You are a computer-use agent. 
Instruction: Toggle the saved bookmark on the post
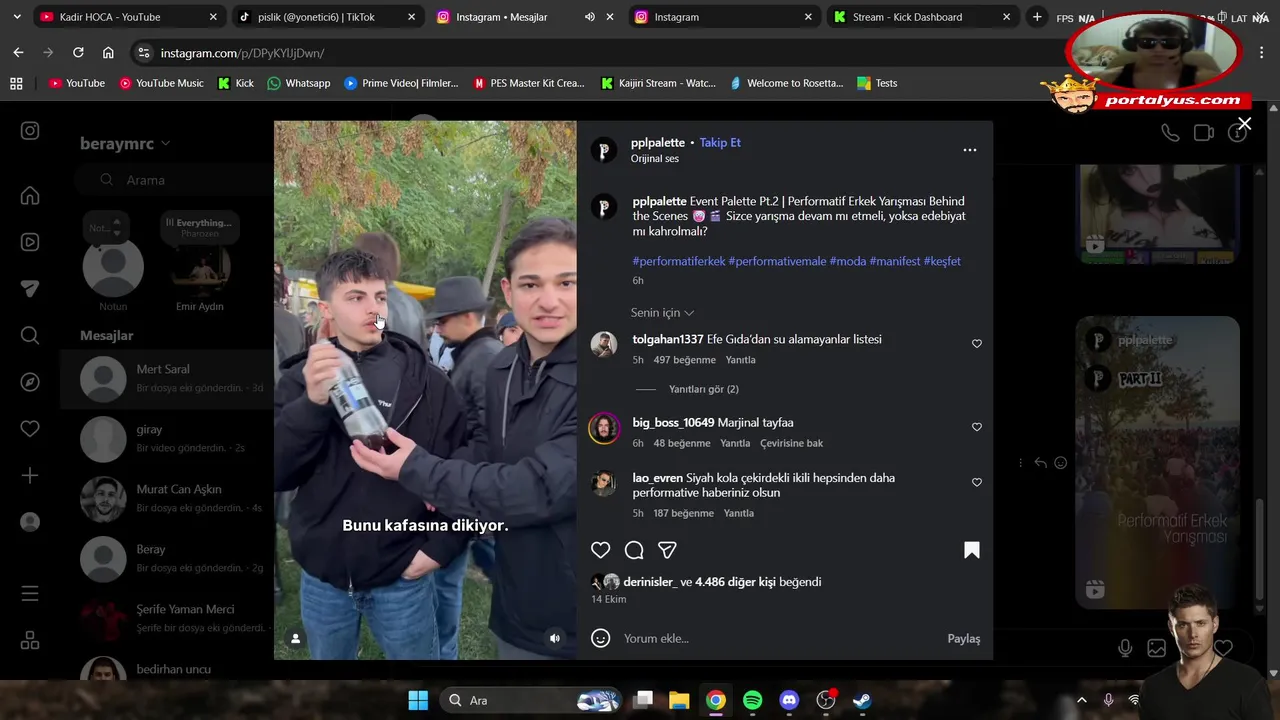click(x=971, y=550)
